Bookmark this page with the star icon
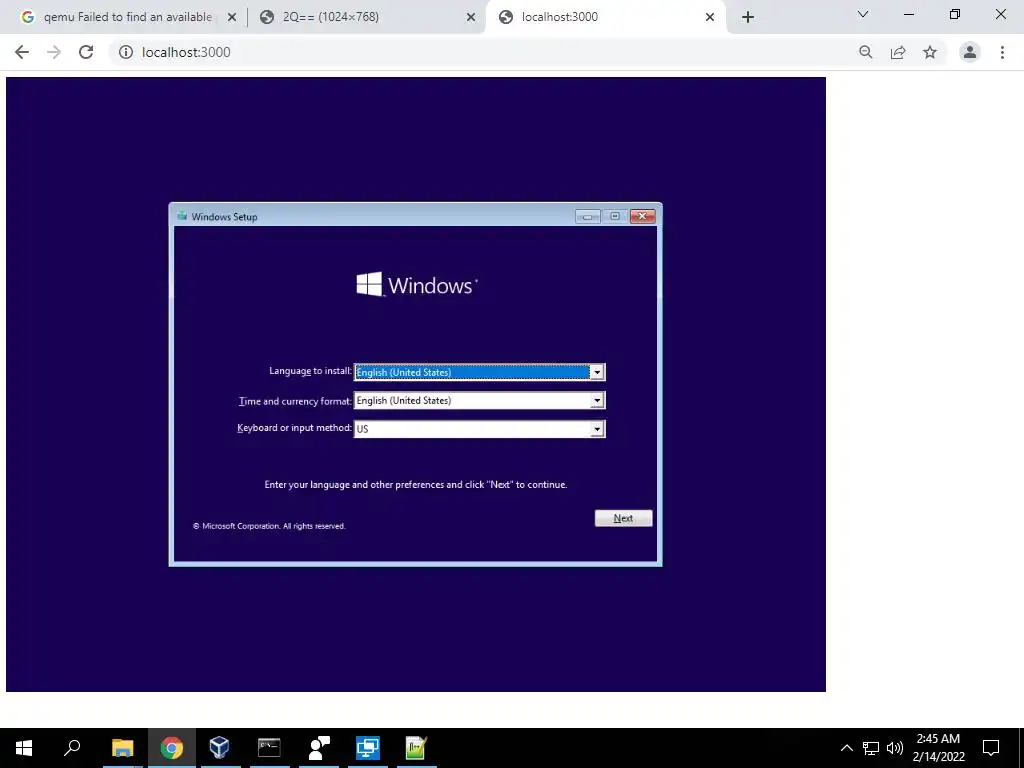 [930, 52]
